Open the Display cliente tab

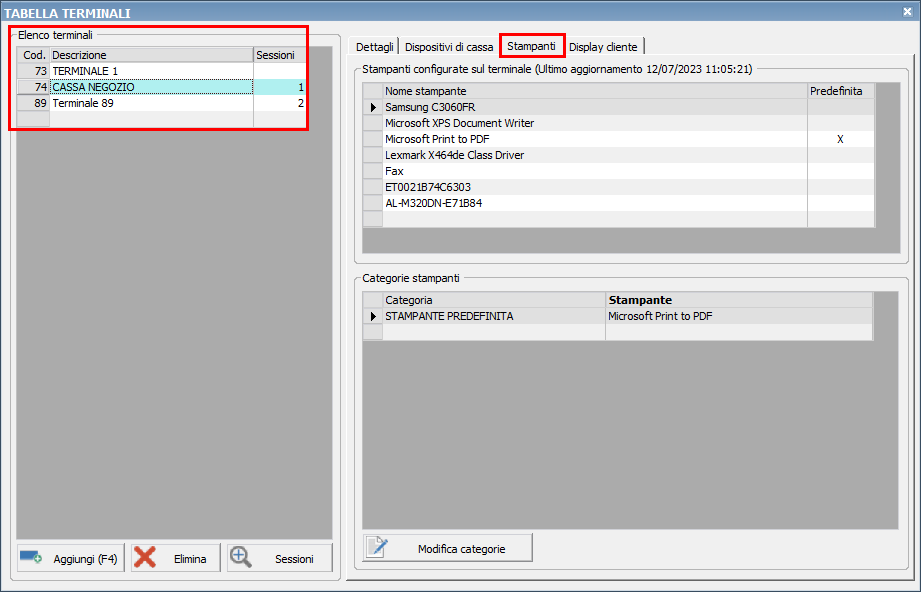pyautogui.click(x=603, y=46)
